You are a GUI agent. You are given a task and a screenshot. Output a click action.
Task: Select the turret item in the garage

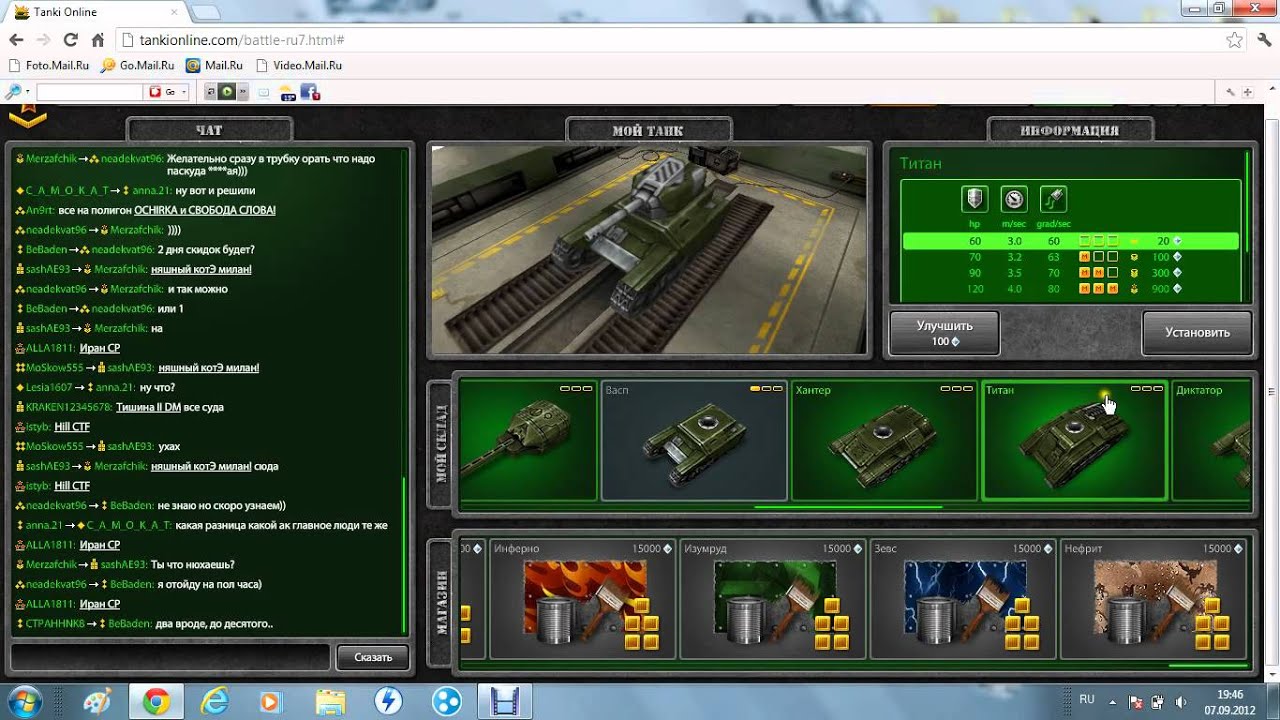(x=528, y=440)
